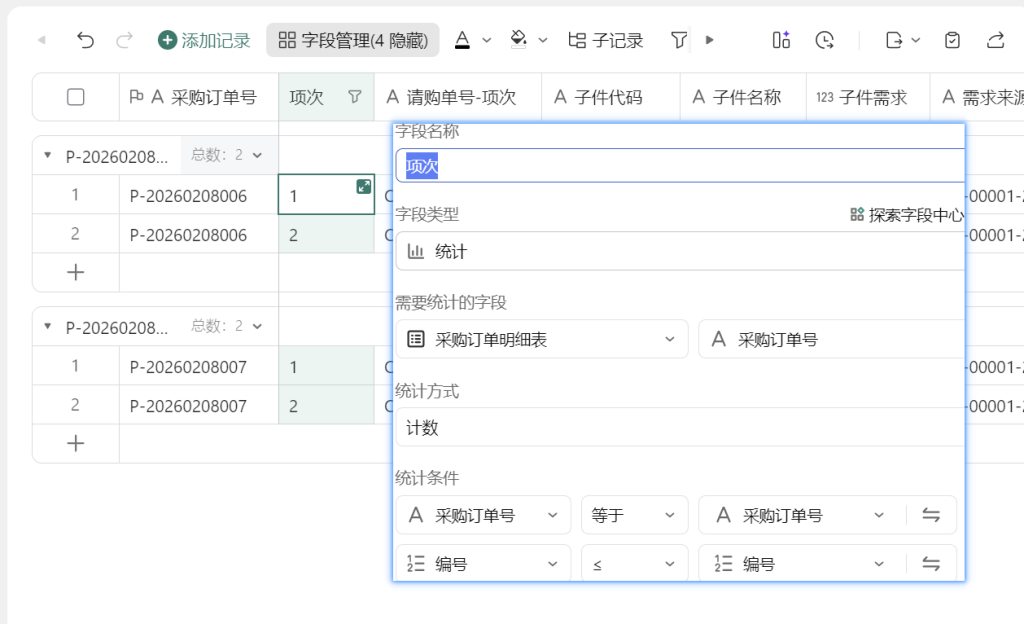
Task: Click the redo arrow icon
Action: (x=124, y=40)
